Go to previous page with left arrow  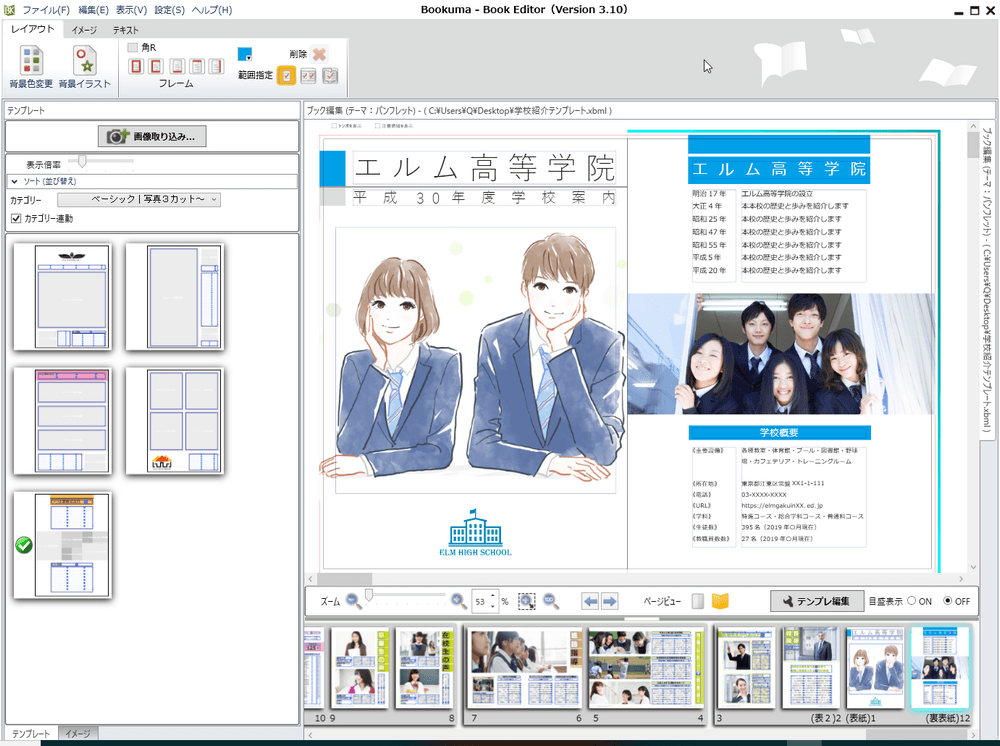point(590,601)
